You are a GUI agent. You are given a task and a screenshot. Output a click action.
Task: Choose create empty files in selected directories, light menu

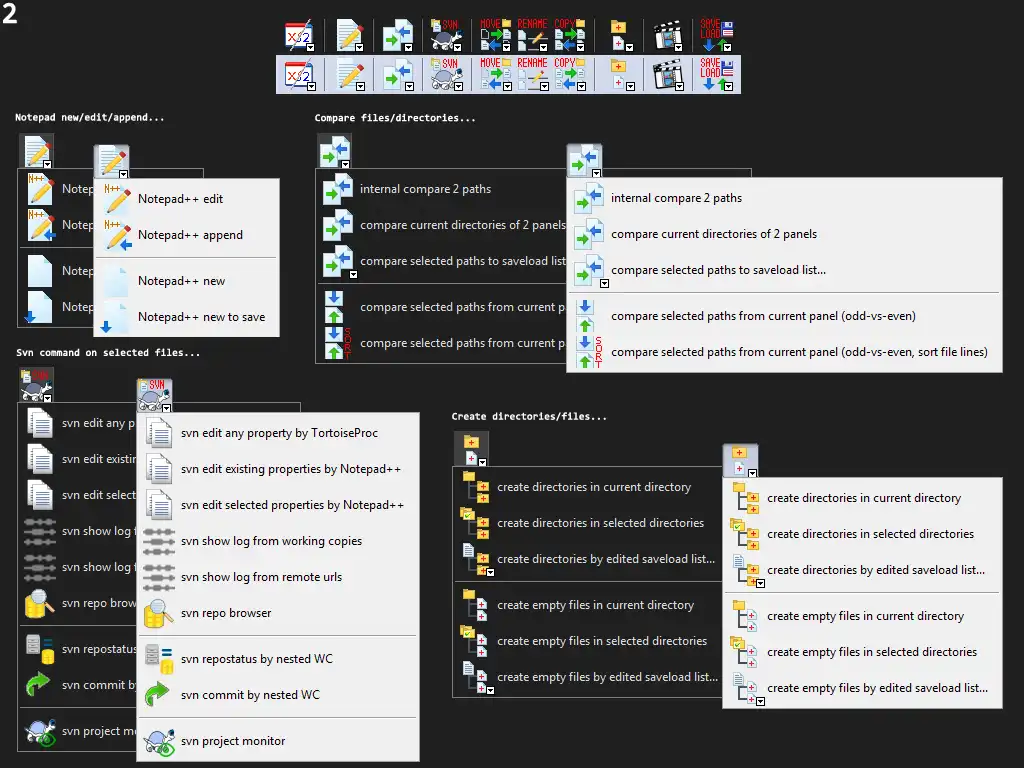point(862,652)
